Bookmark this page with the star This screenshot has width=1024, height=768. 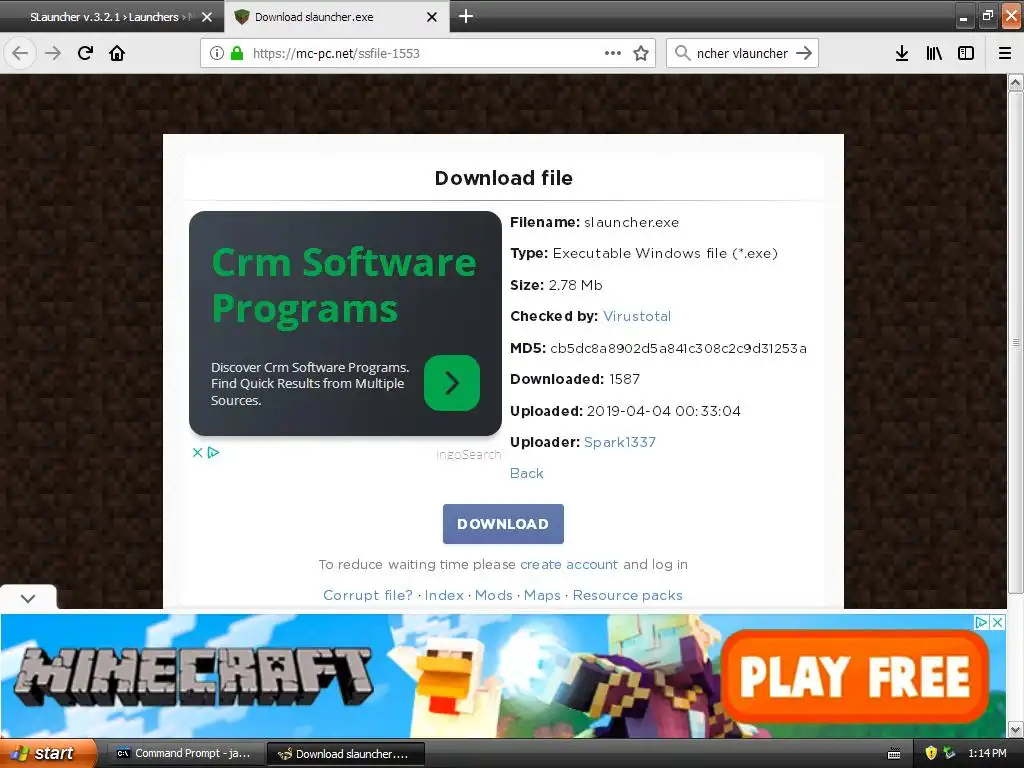[x=641, y=53]
